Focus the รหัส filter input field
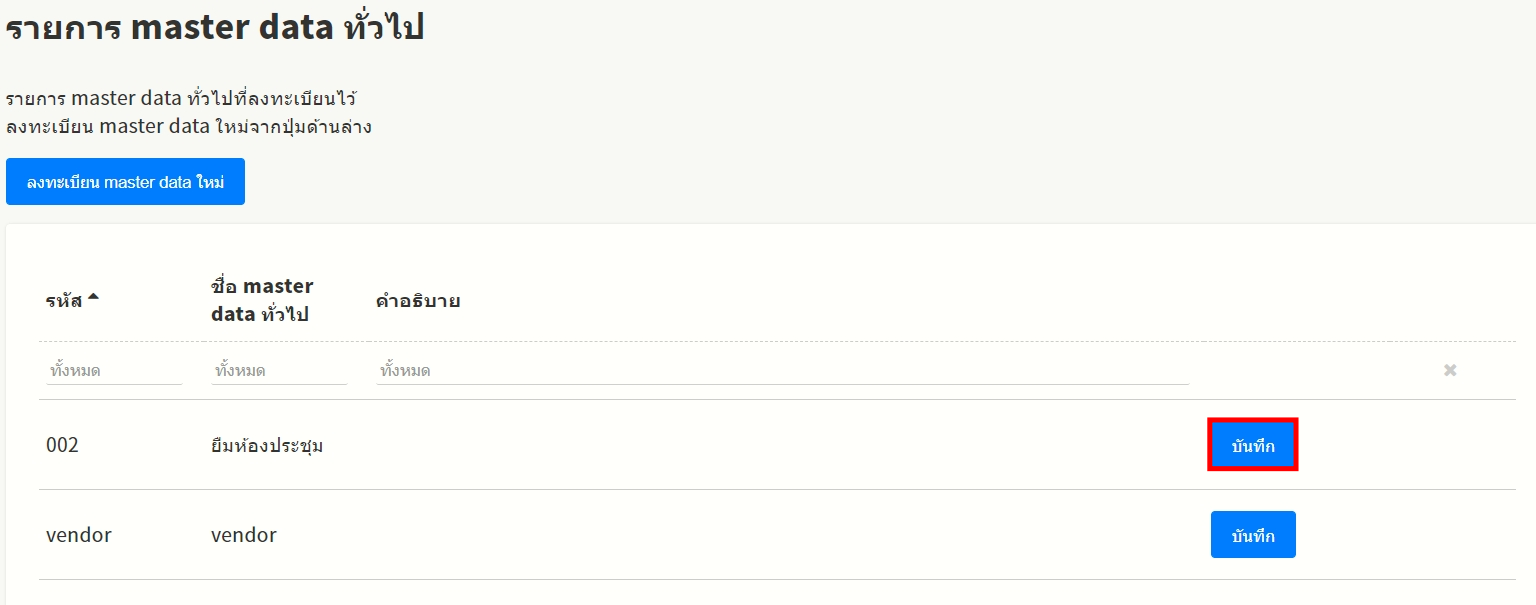 (x=113, y=371)
